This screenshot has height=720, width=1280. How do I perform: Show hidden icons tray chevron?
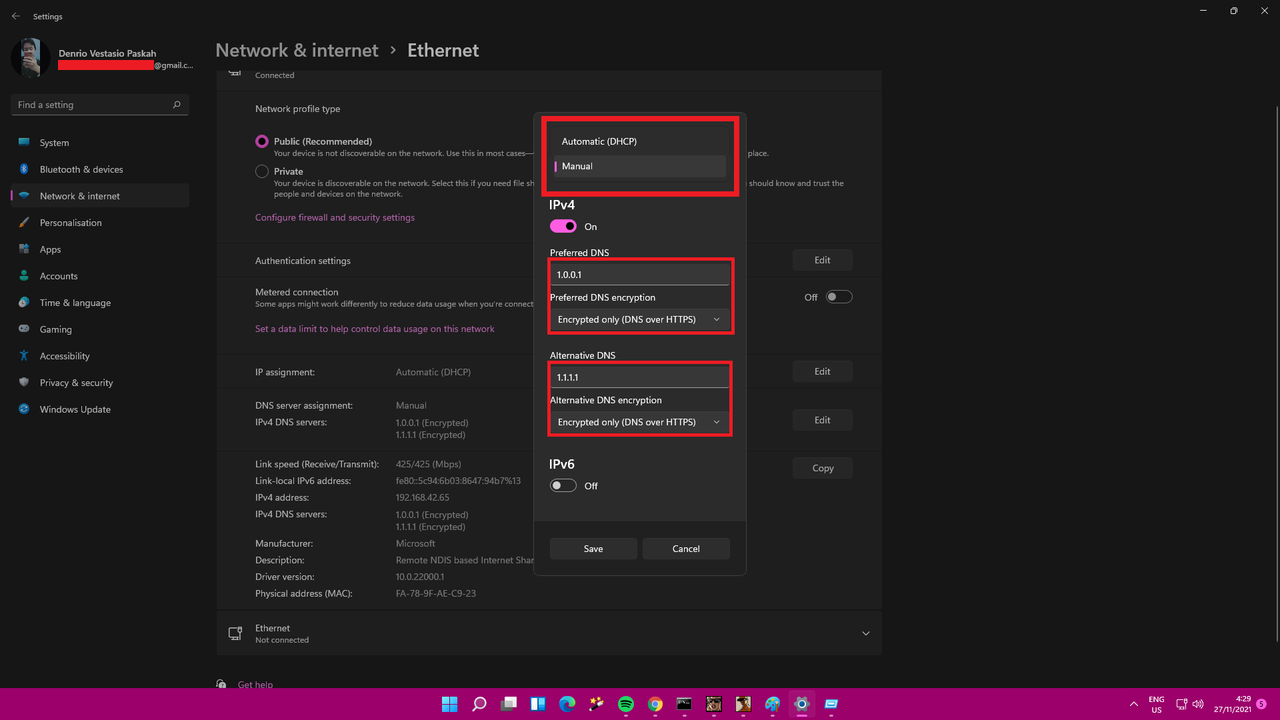[x=1133, y=704]
